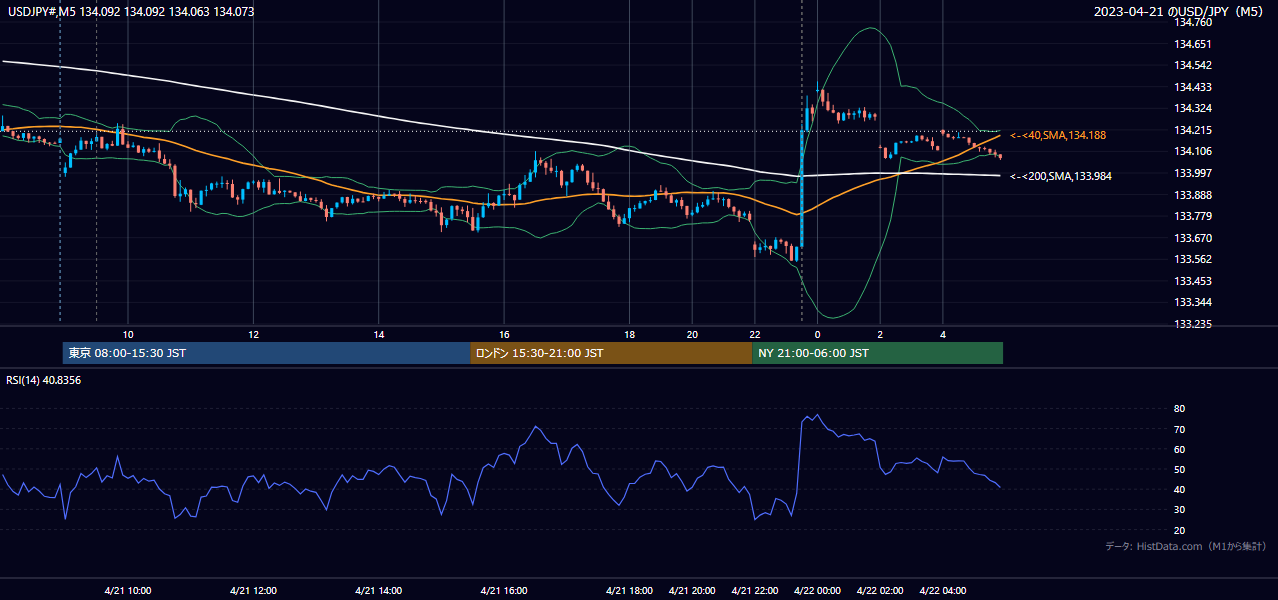Viewport: 1278px width, 600px height.
Task: Click price axis value 134.651
Action: pos(1193,44)
